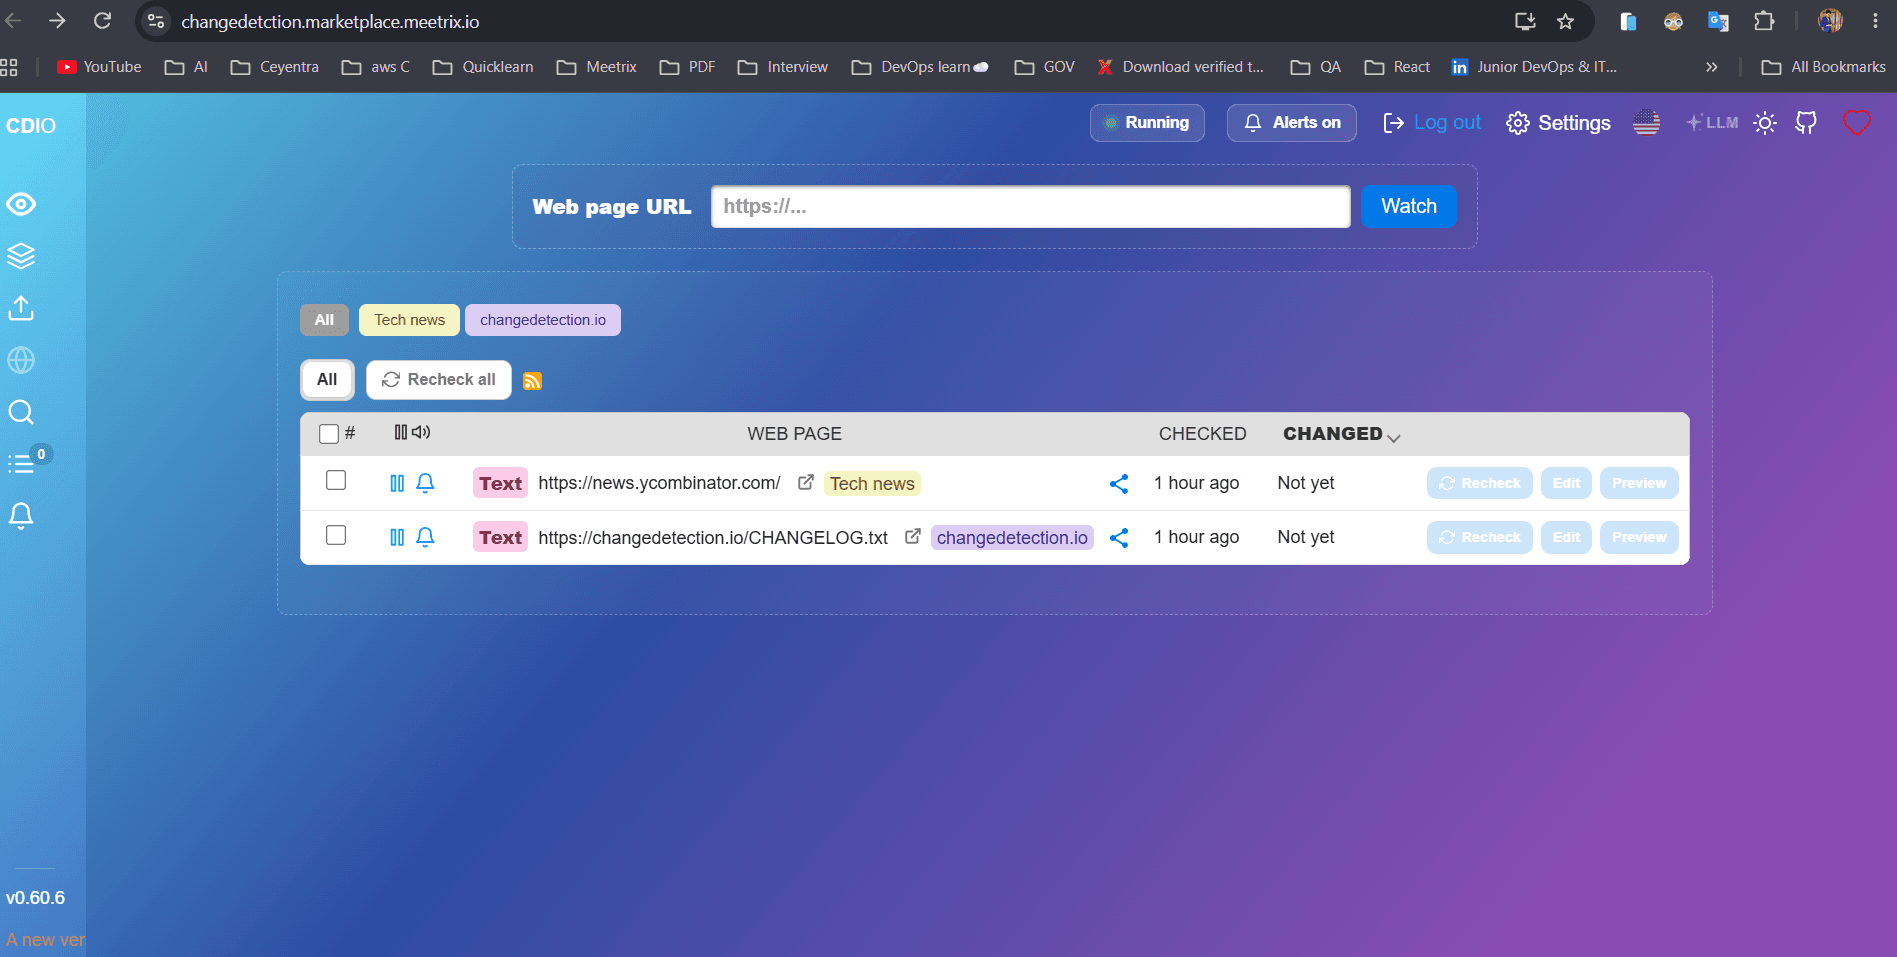Toggle the Alerts on button
Image resolution: width=1897 pixels, height=957 pixels.
[x=1291, y=123]
